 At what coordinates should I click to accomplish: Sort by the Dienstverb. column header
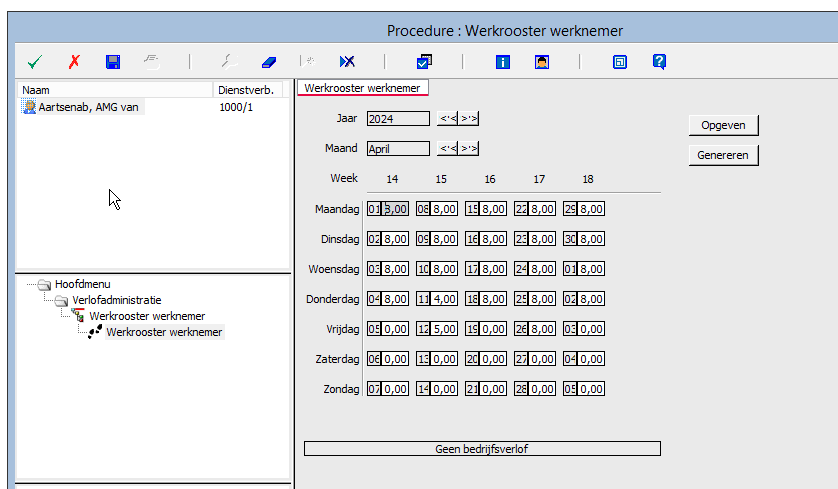[x=247, y=90]
